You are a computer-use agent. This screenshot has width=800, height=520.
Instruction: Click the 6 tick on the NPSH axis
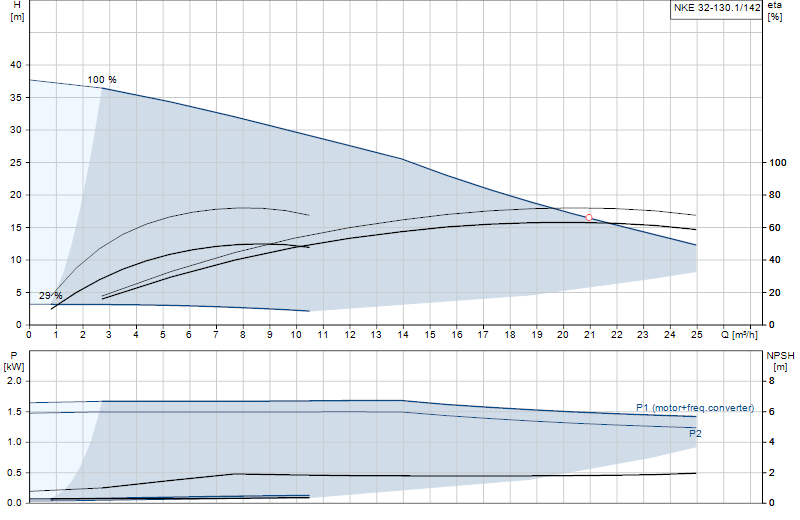click(771, 412)
